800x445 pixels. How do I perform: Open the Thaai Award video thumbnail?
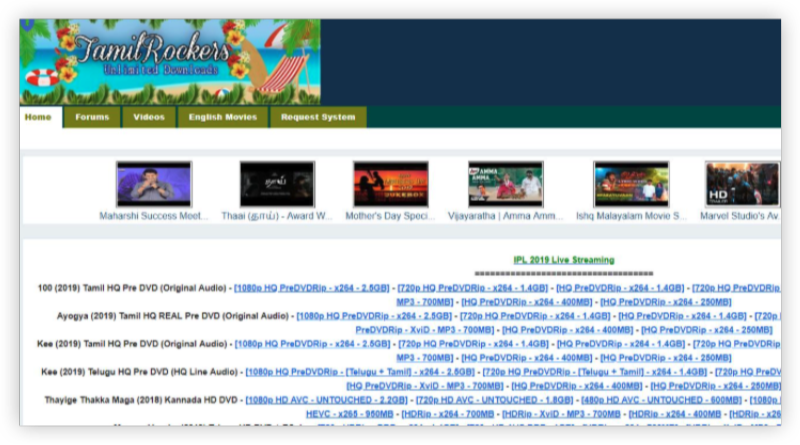click(277, 184)
